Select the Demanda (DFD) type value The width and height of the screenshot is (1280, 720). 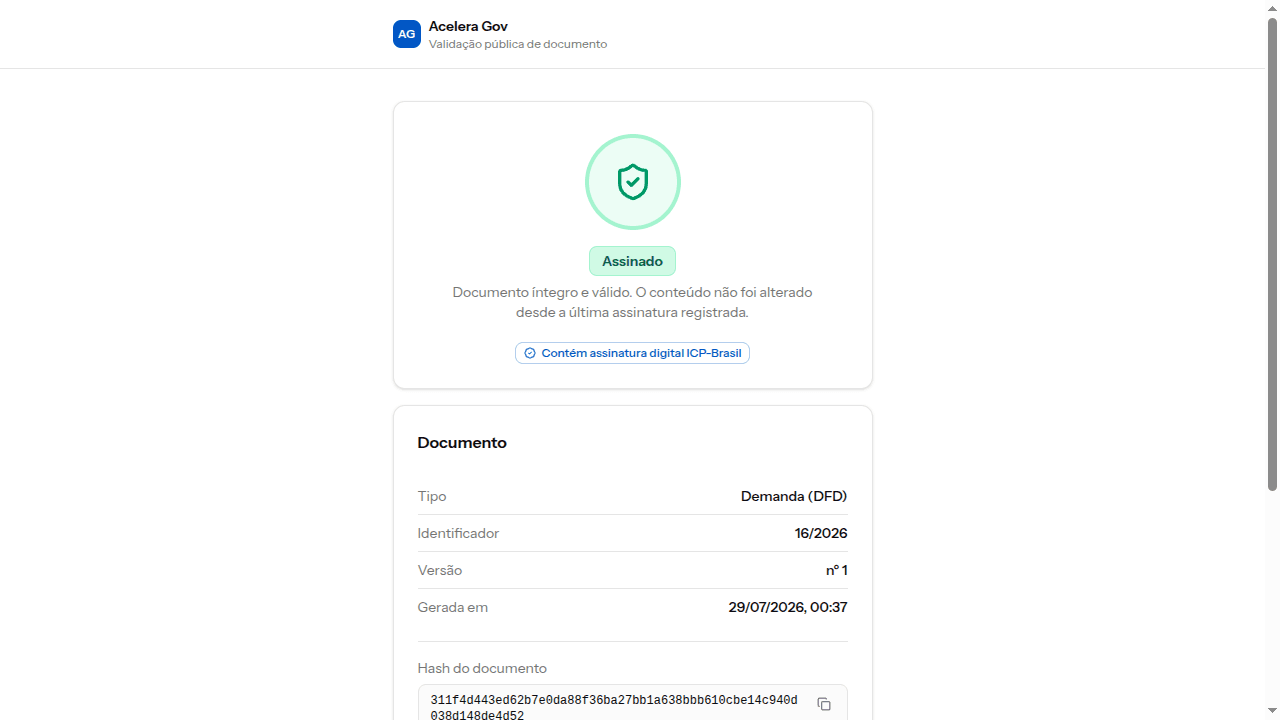click(794, 496)
